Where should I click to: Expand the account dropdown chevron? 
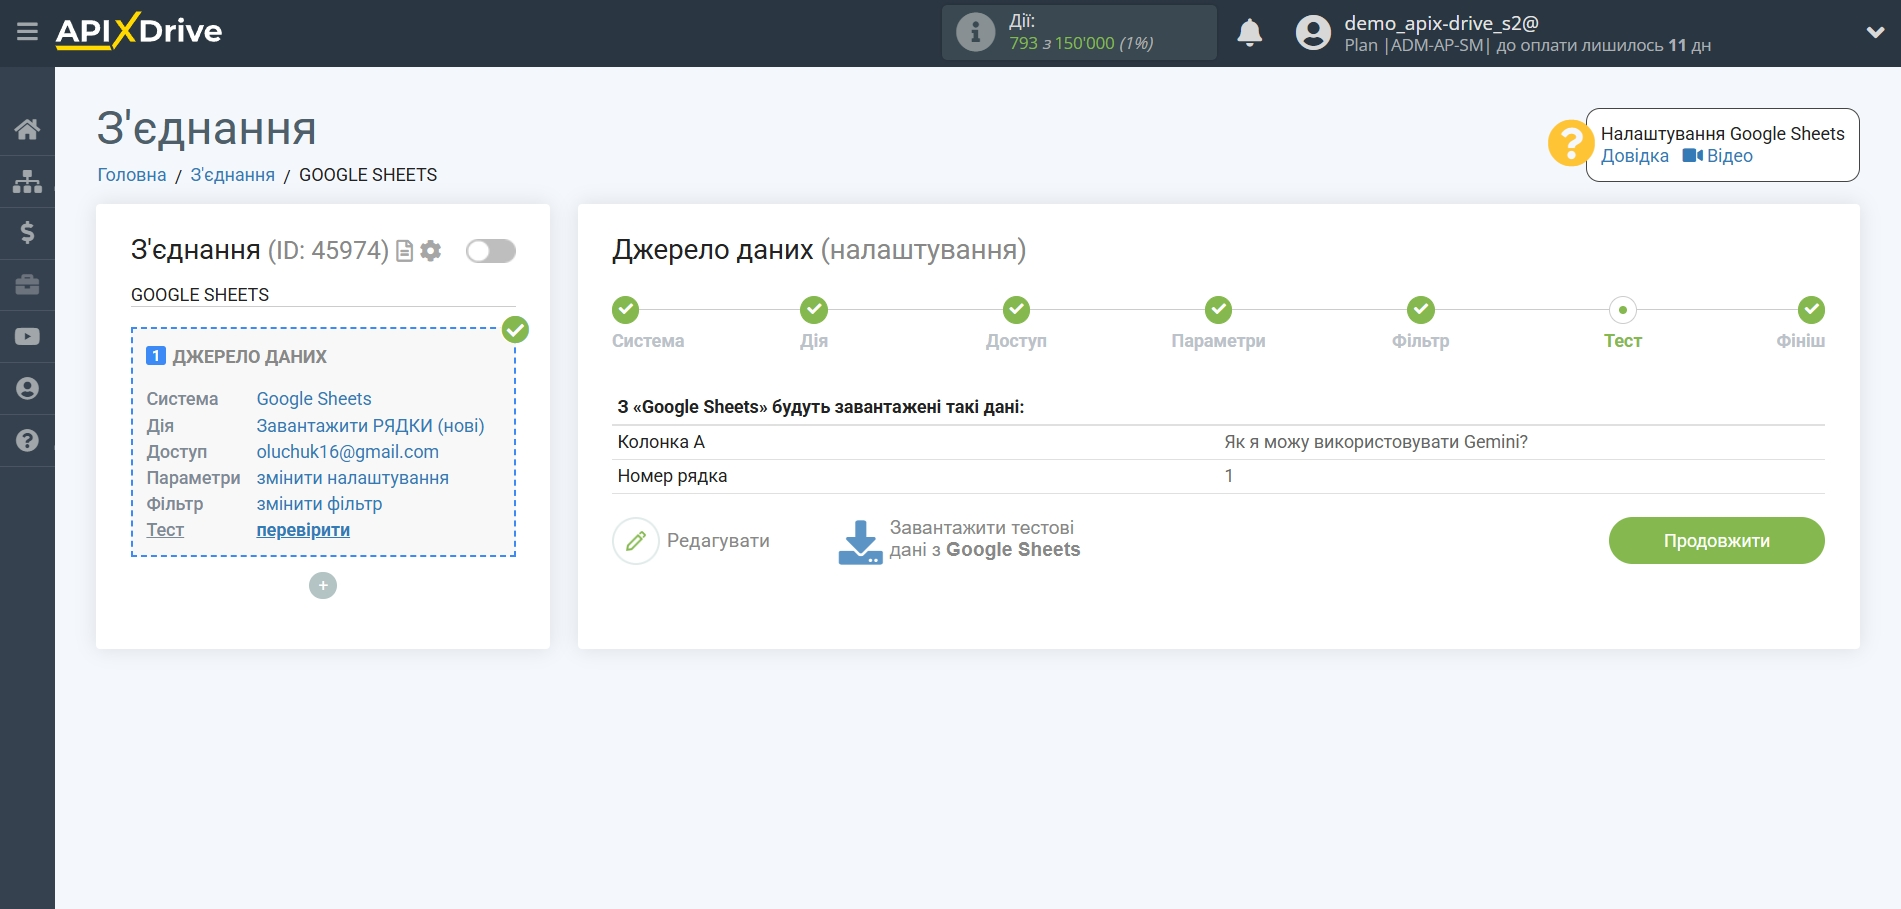coord(1875,32)
